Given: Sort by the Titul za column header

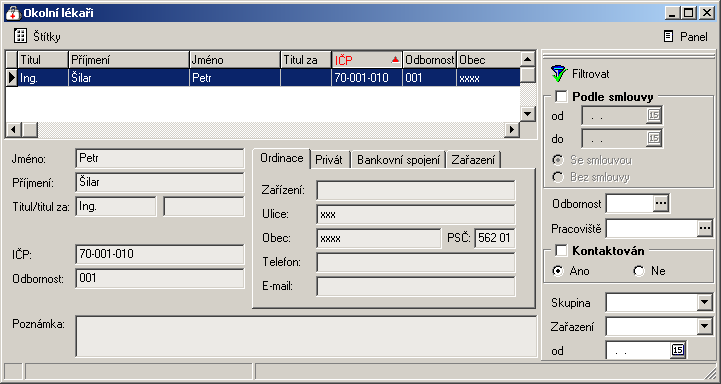Looking at the screenshot, I should click(306, 60).
